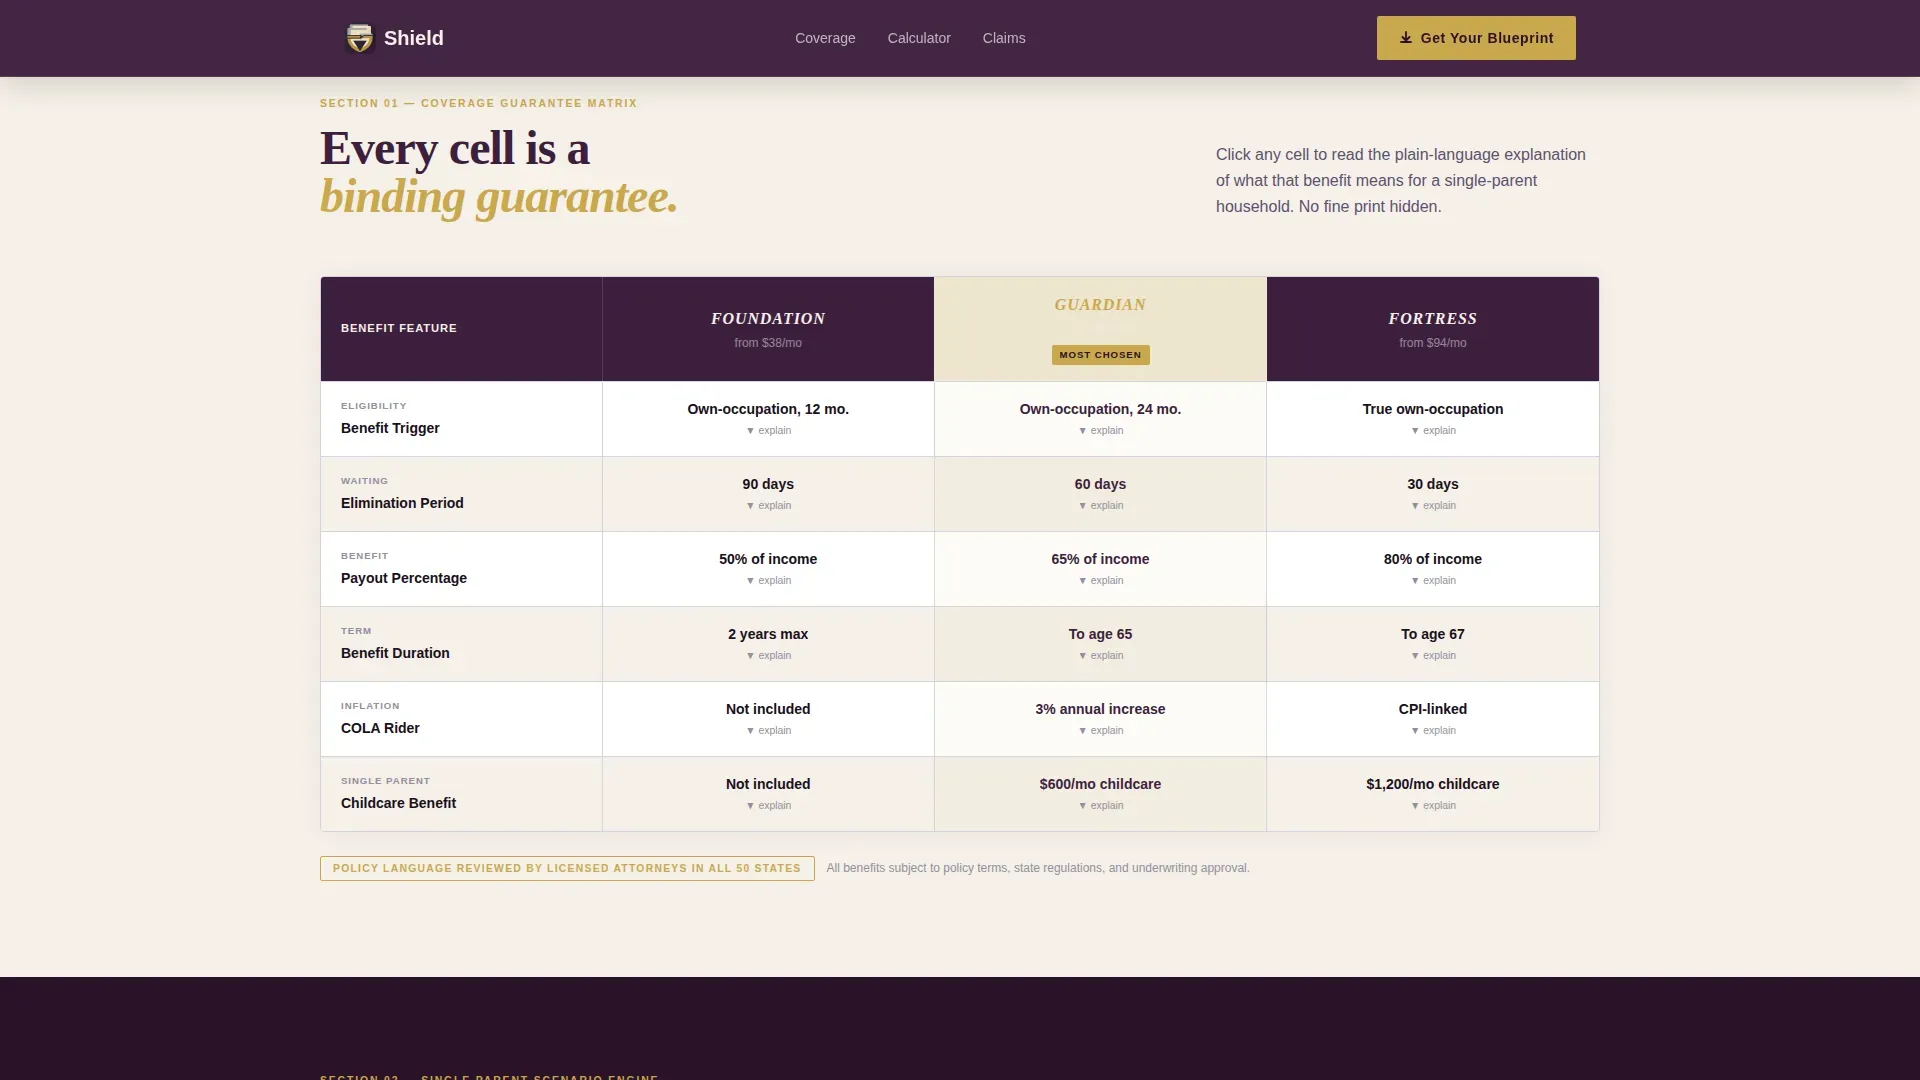Expand explain under To age 67
The image size is (1920, 1080).
point(1433,656)
